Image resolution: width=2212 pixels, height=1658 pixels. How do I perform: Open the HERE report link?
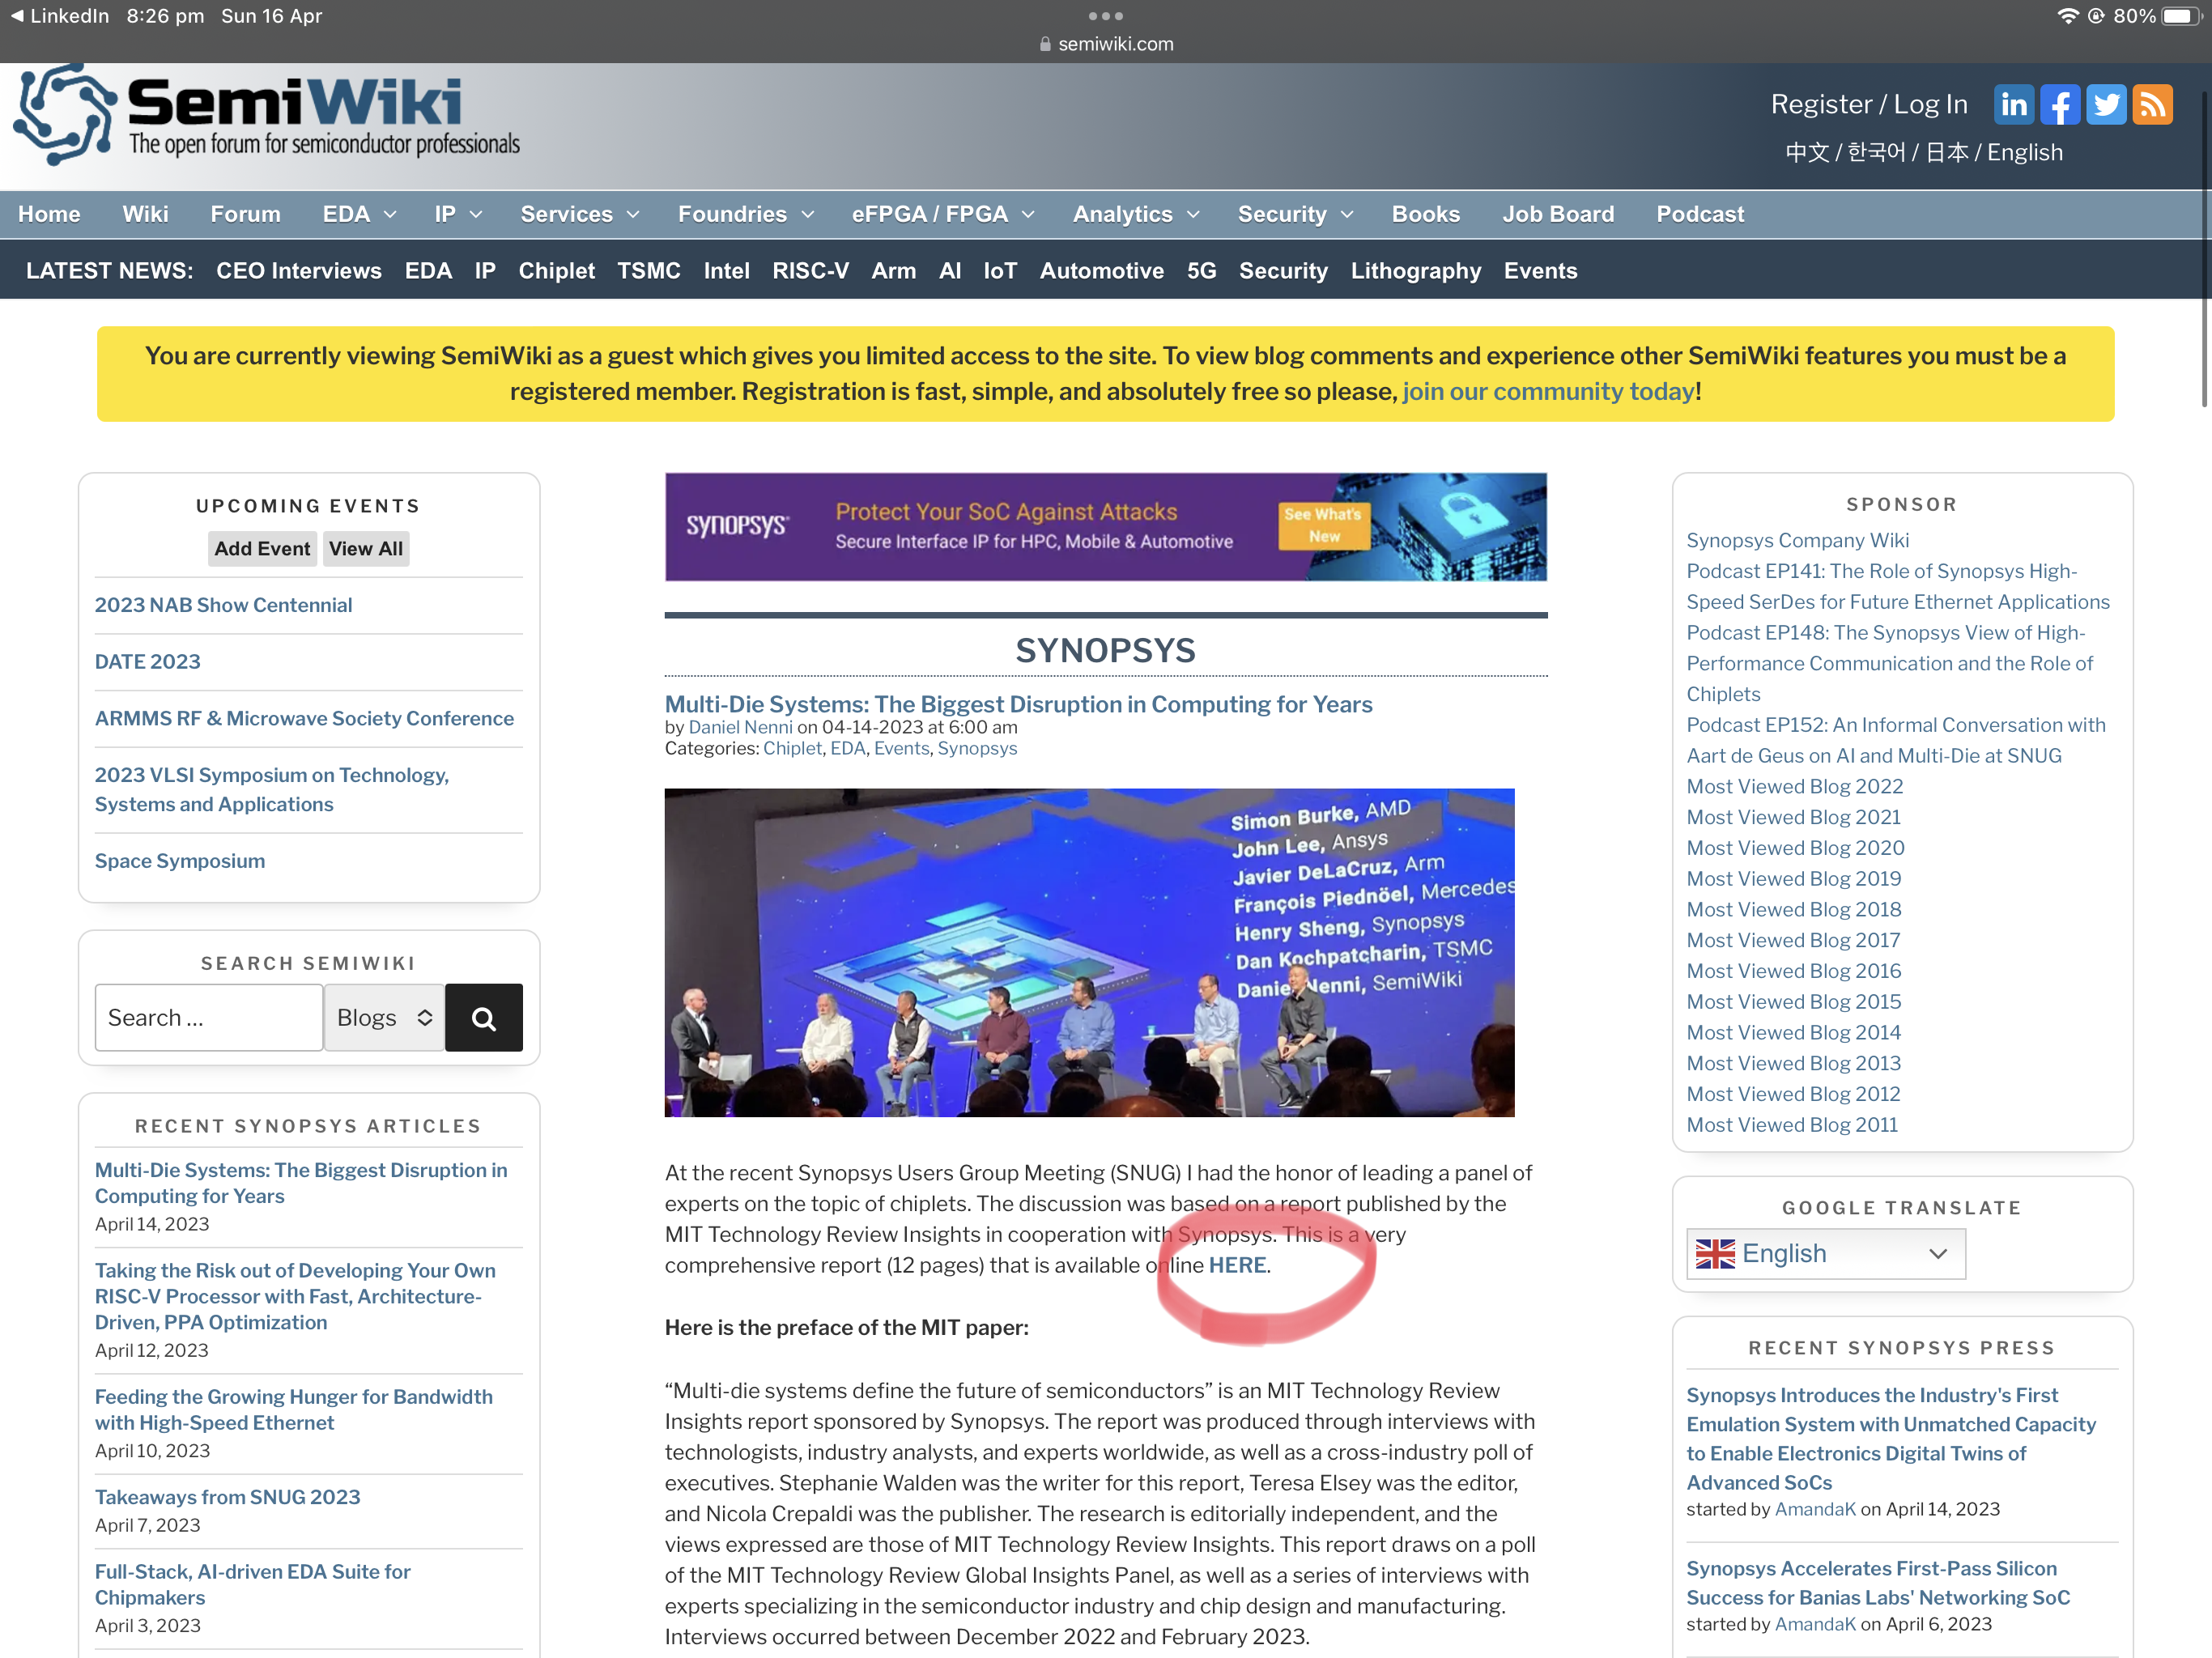(x=1237, y=1265)
